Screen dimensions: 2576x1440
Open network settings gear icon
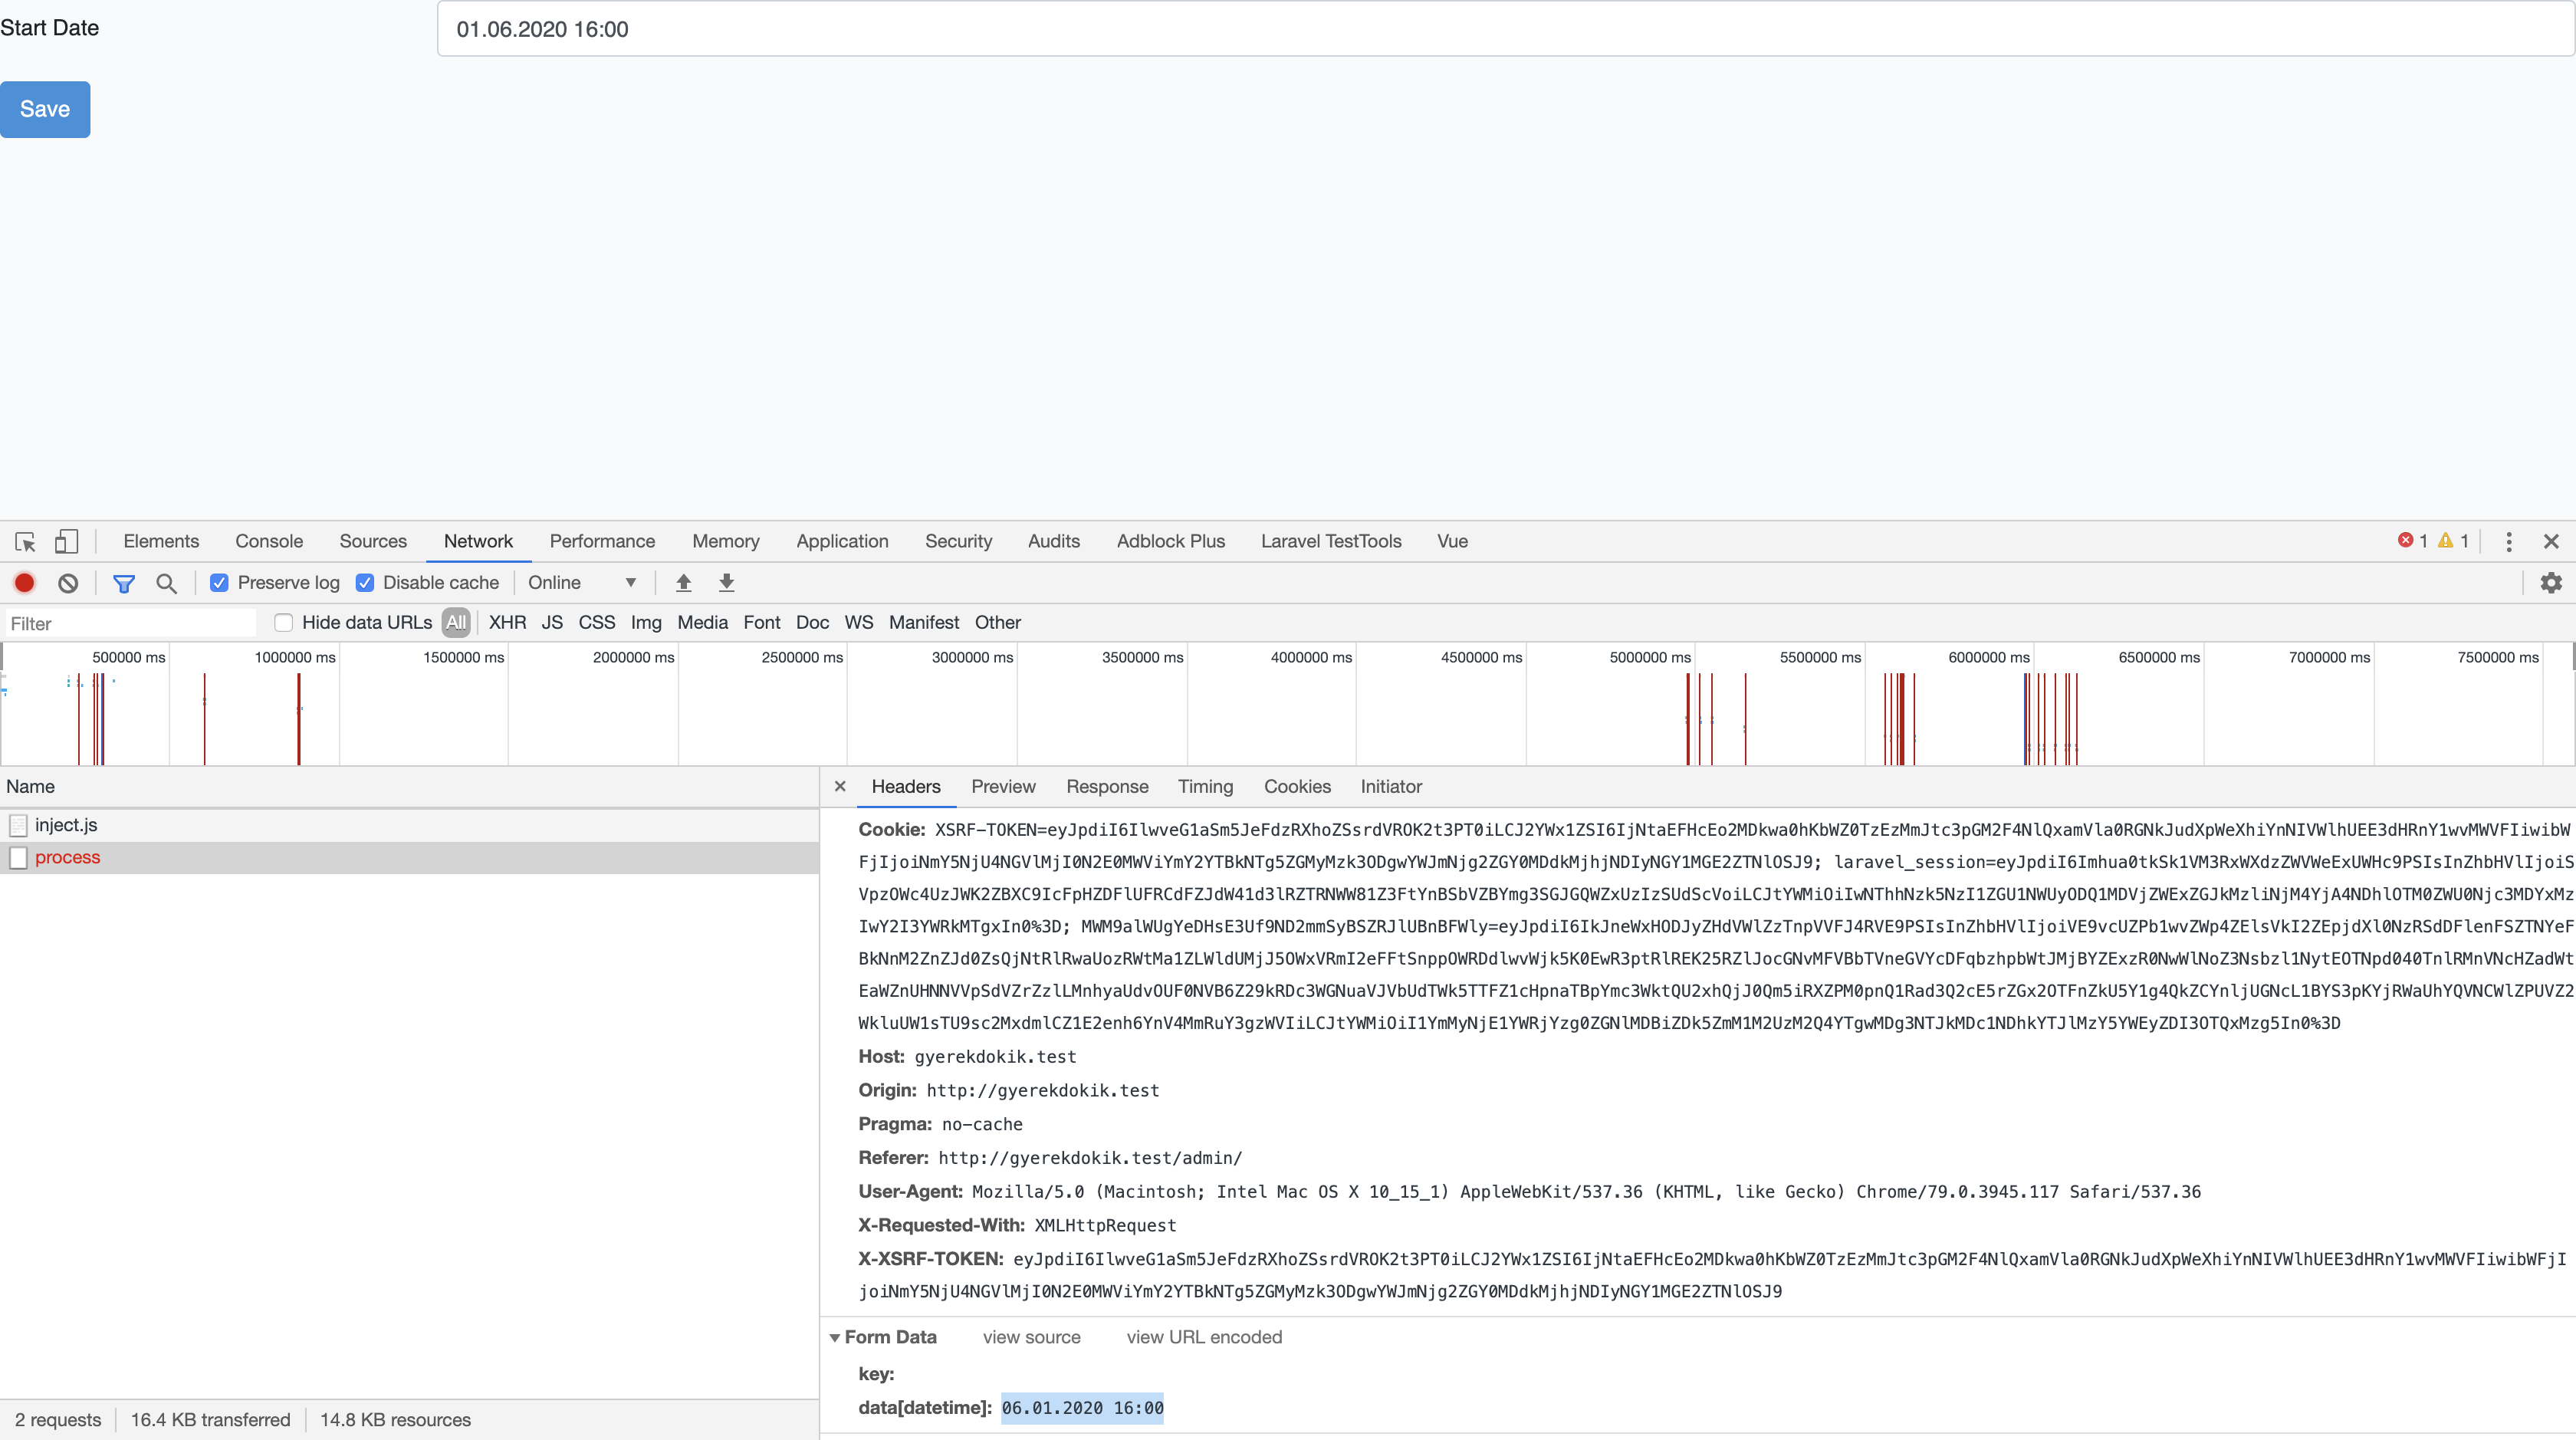click(2551, 583)
